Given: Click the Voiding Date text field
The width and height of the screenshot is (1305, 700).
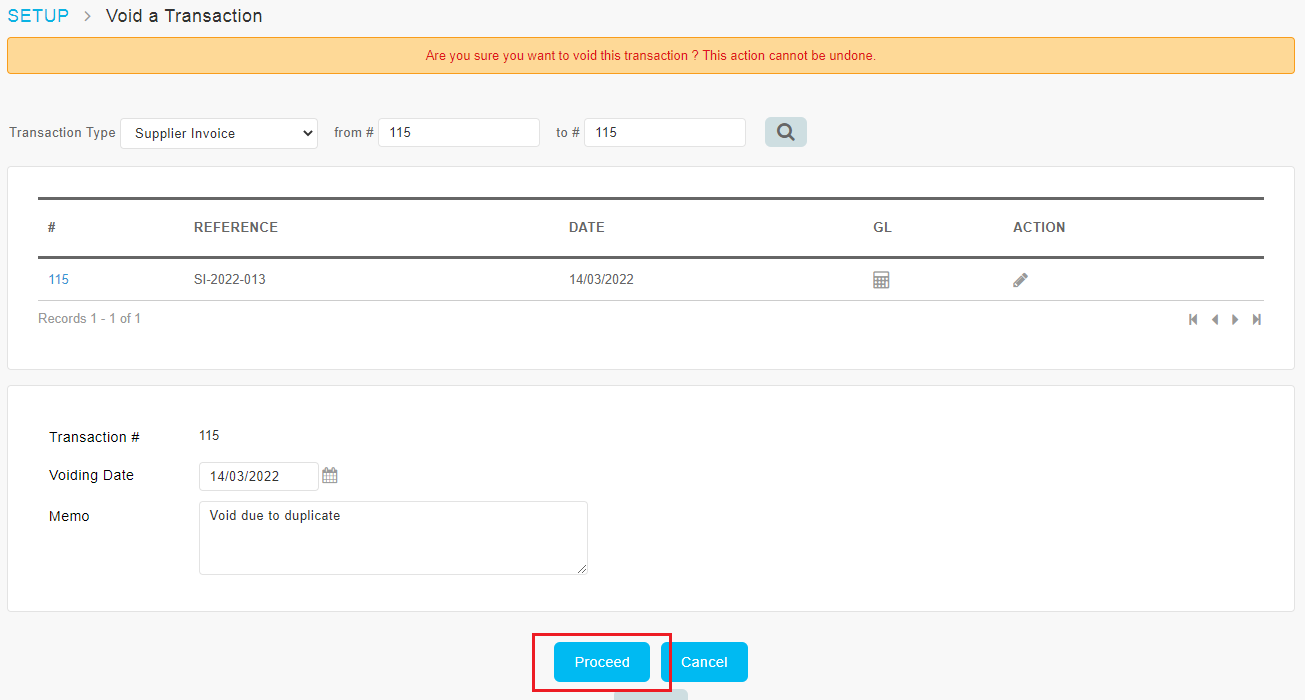Looking at the screenshot, I should 259,476.
